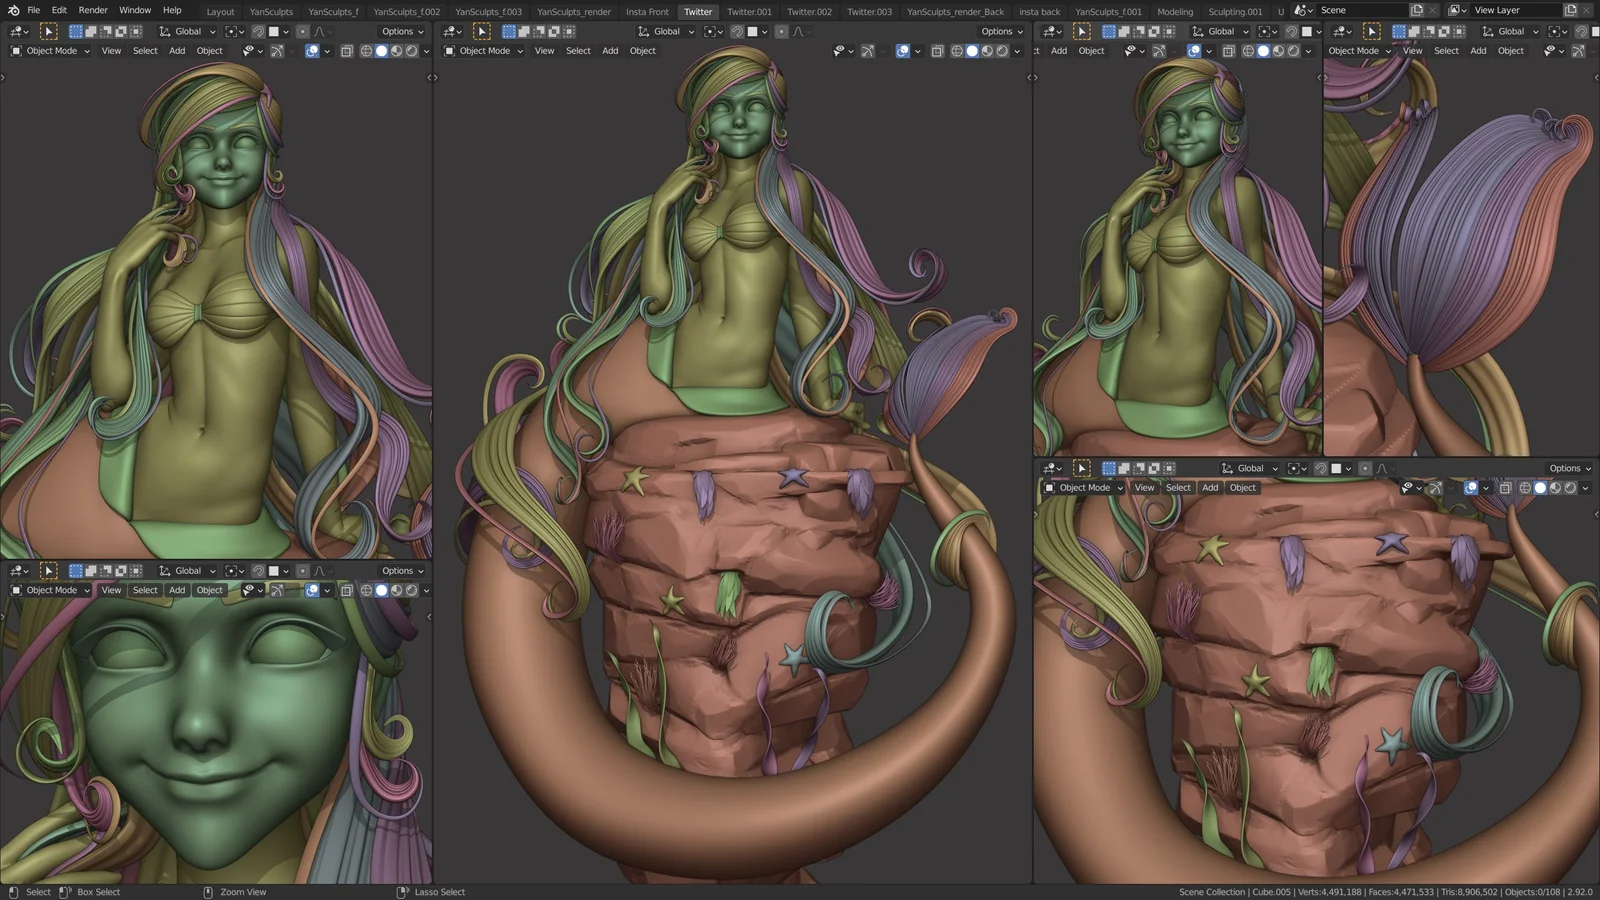Toggle the Show Gizmo icon
The height and width of the screenshot is (900, 1600).
coord(277,51)
